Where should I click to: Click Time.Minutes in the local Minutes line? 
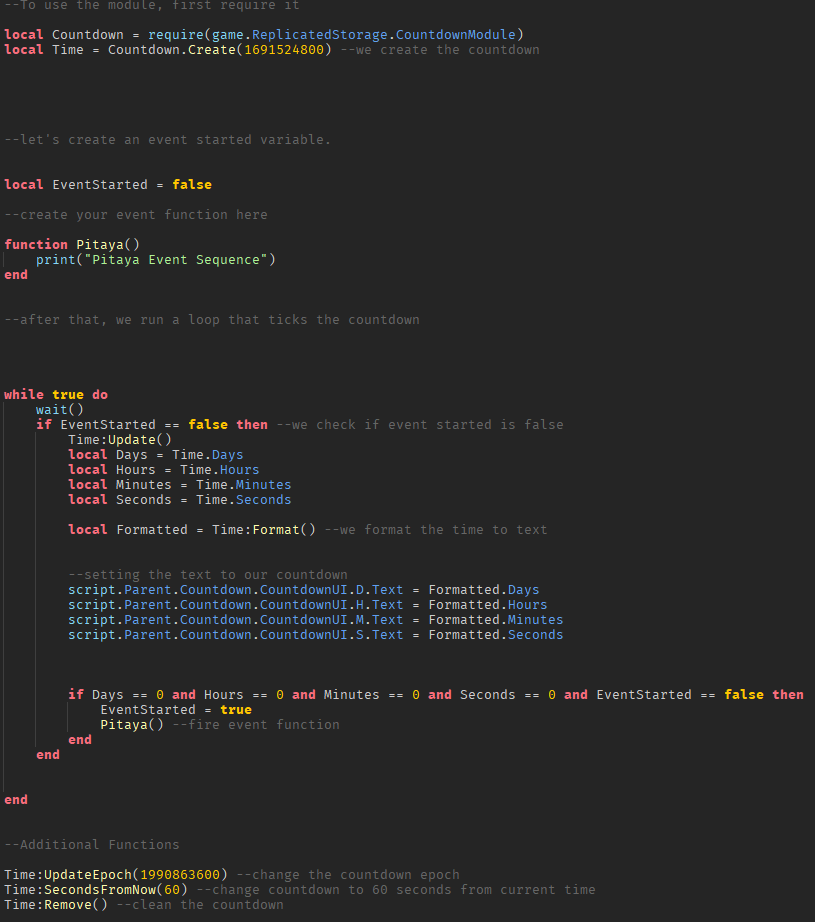(x=243, y=485)
